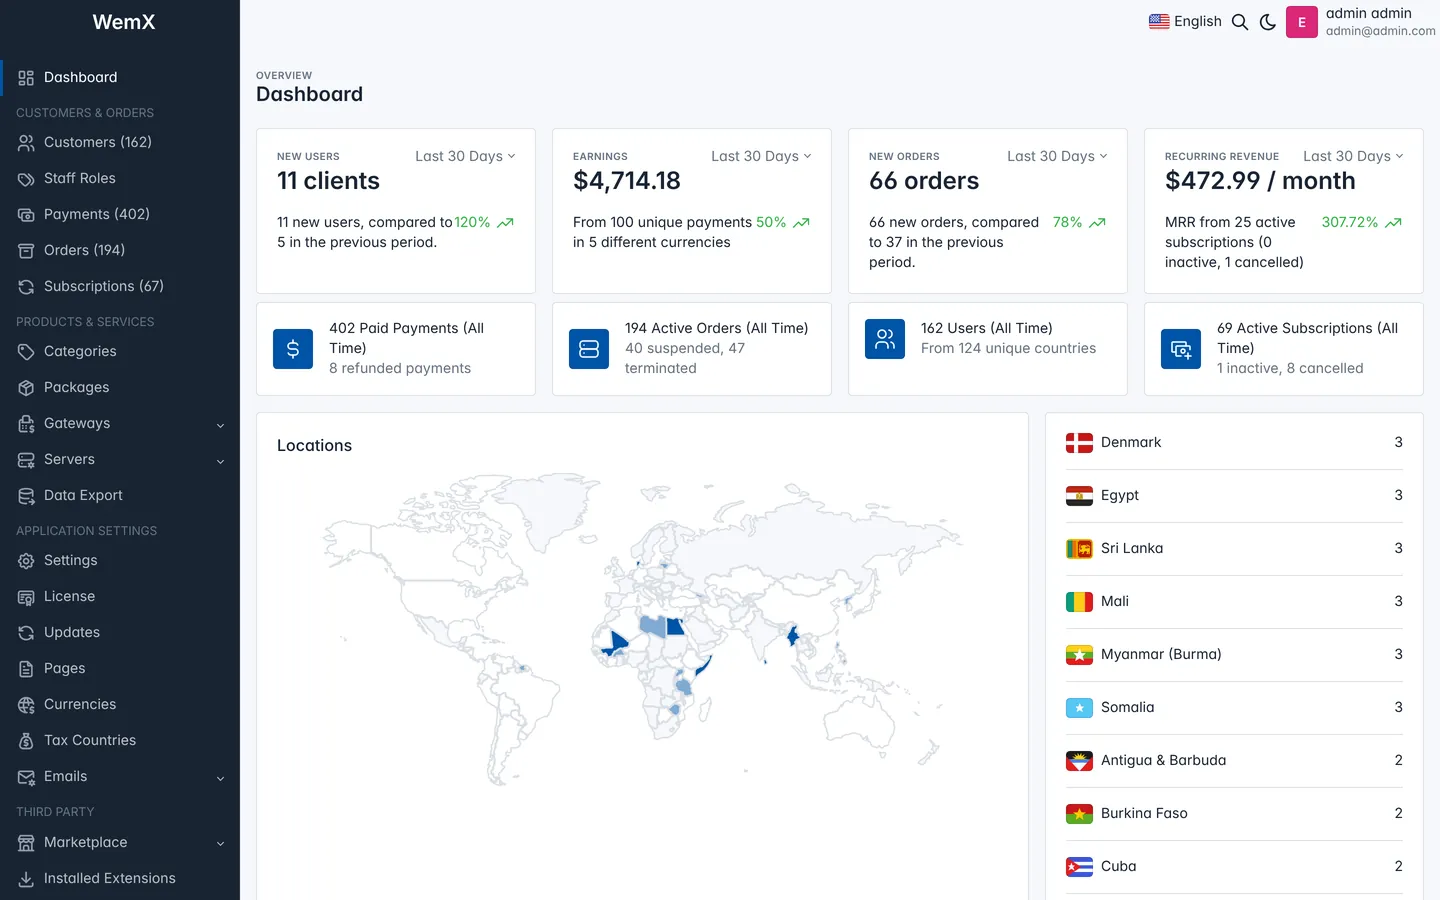The height and width of the screenshot is (900, 1440).
Task: Click the Pages document icon
Action: (26, 669)
